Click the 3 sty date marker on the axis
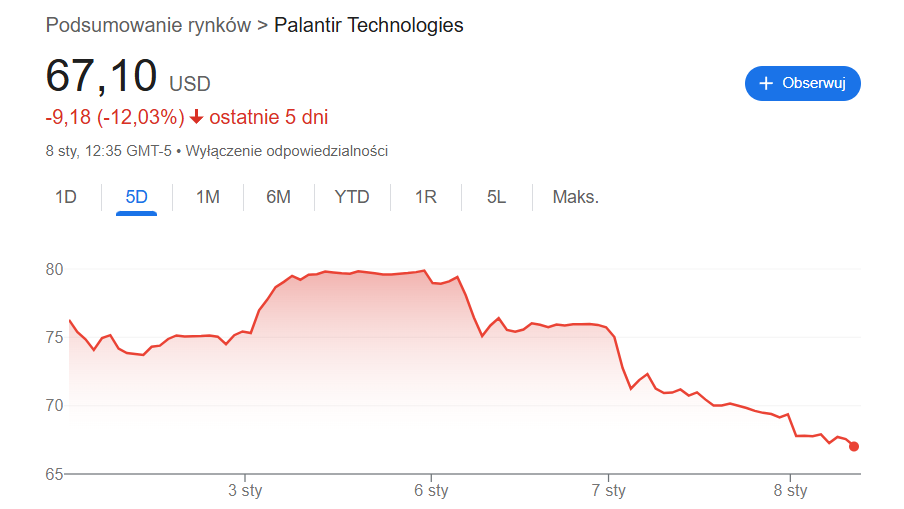This screenshot has width=904, height=509. pos(244,490)
